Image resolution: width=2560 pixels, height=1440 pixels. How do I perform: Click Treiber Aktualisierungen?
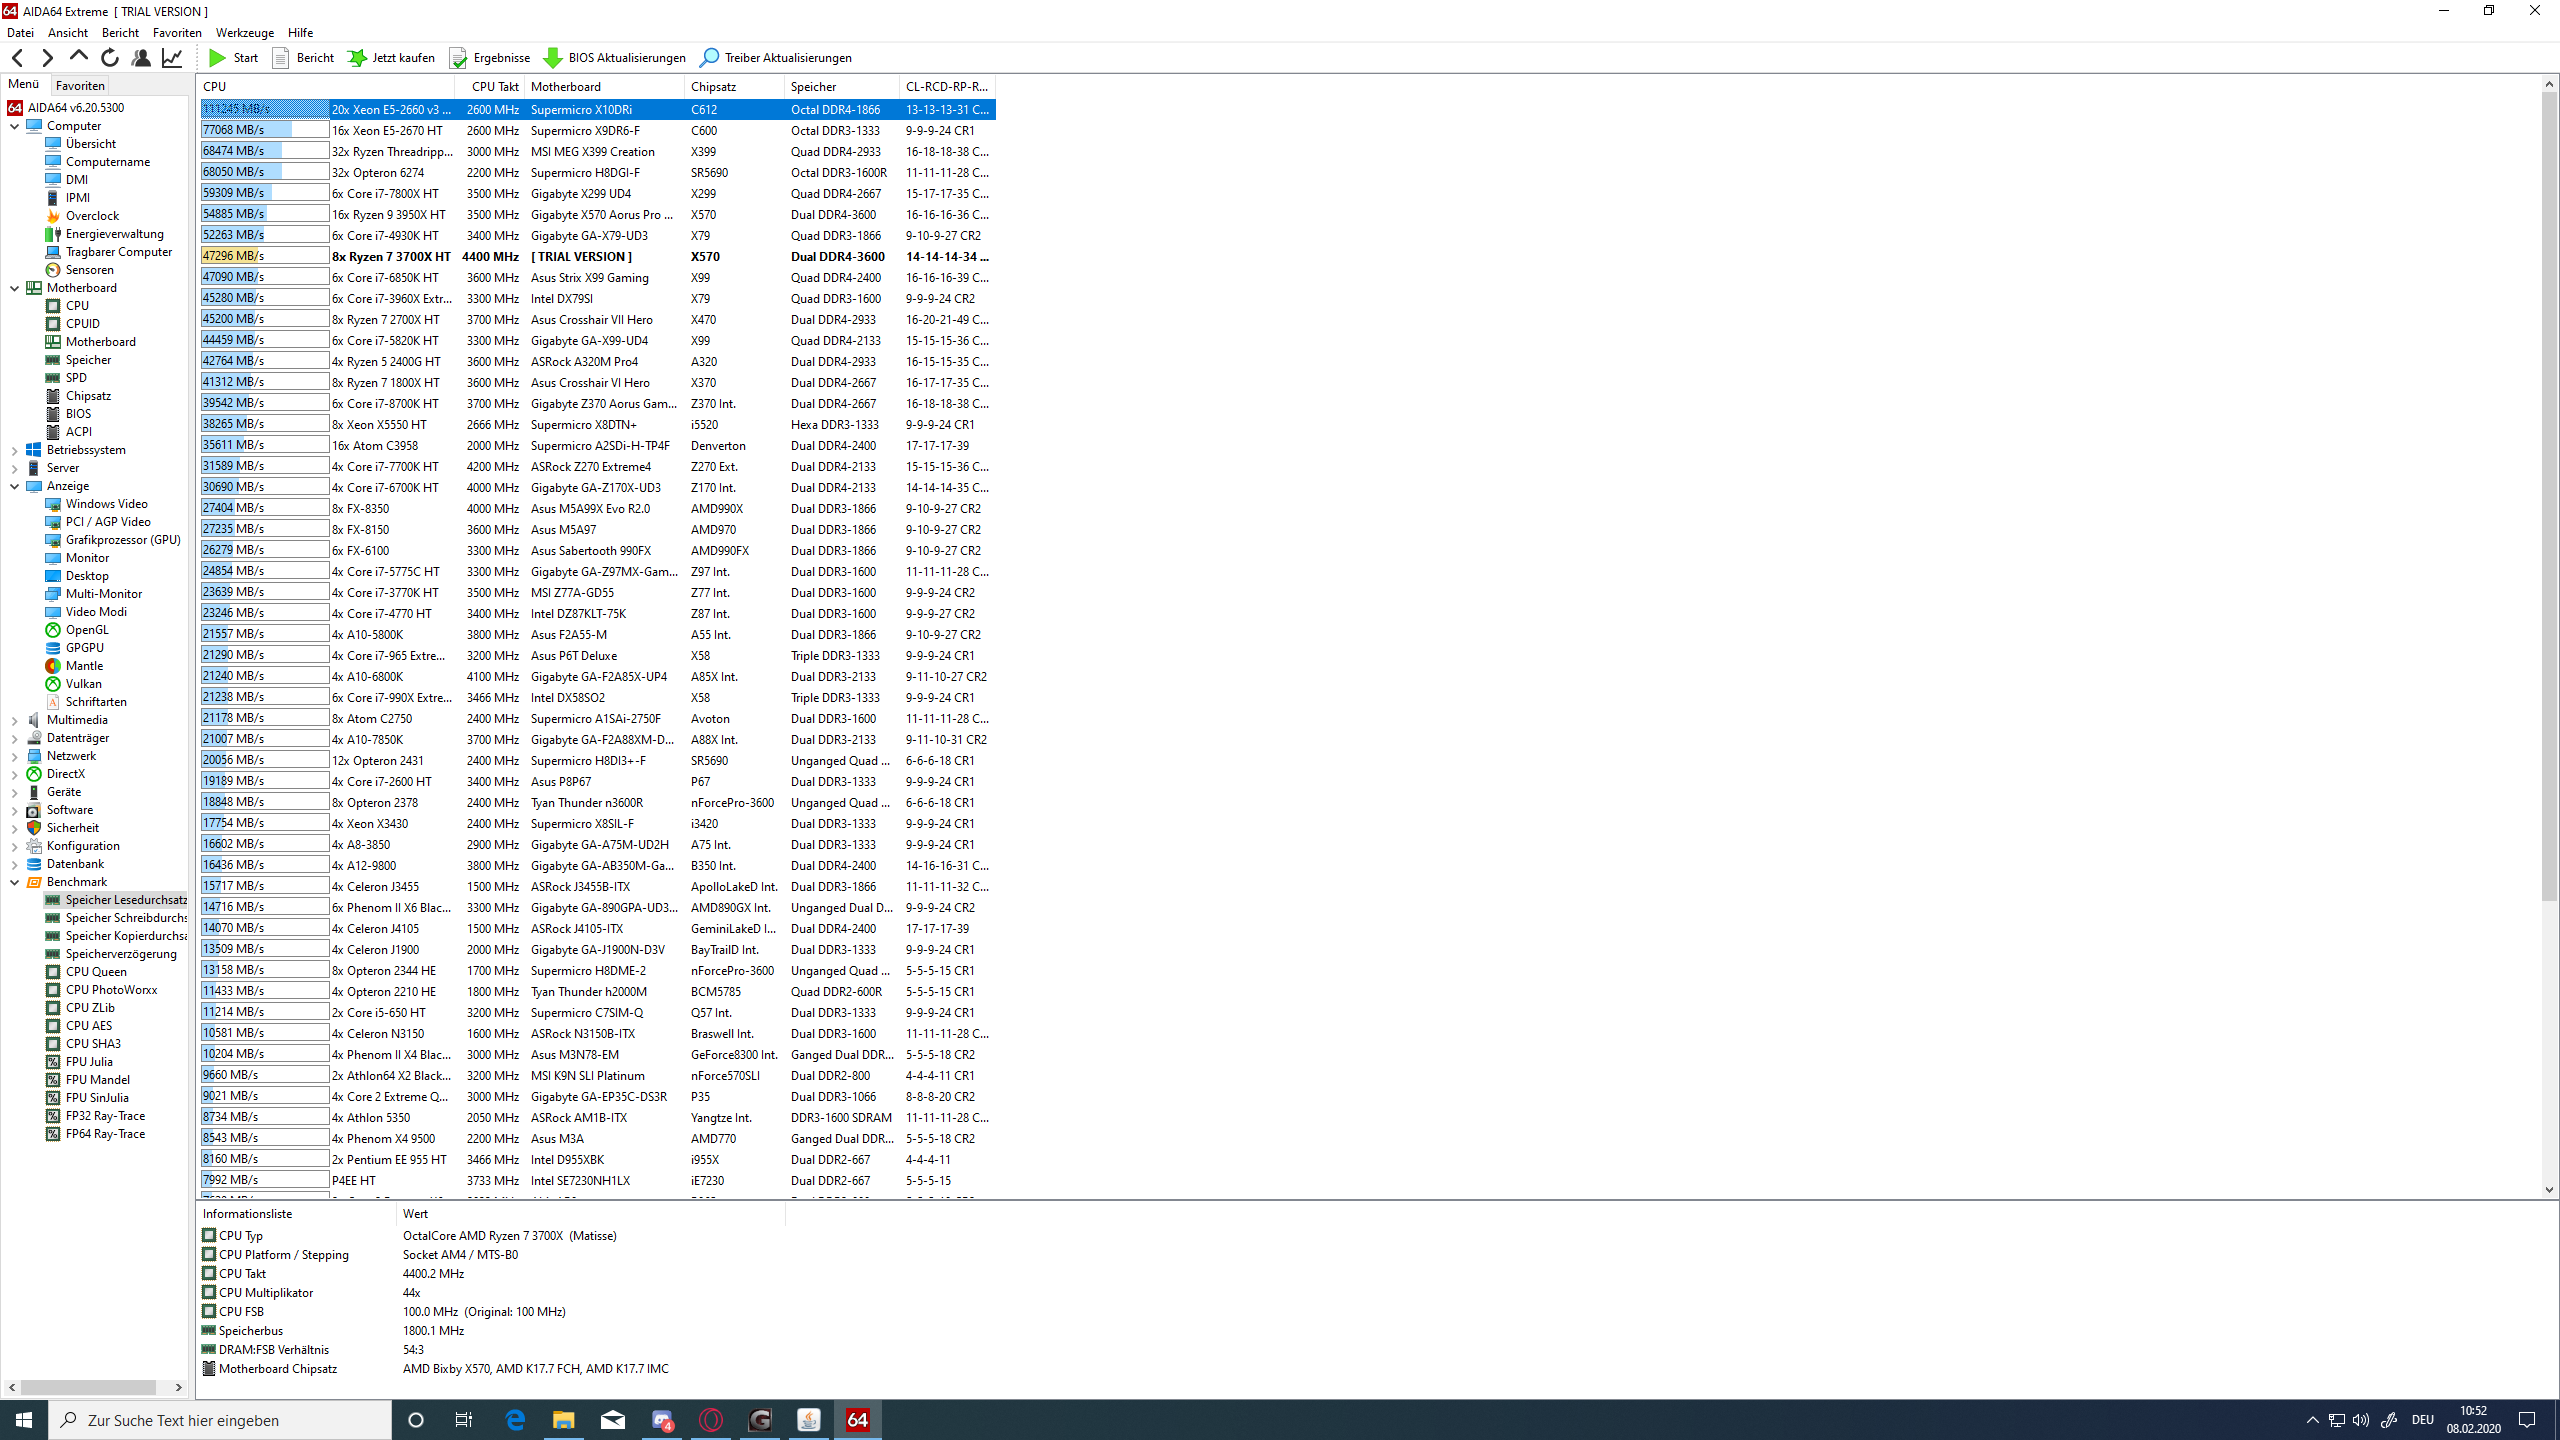pyautogui.click(x=776, y=58)
